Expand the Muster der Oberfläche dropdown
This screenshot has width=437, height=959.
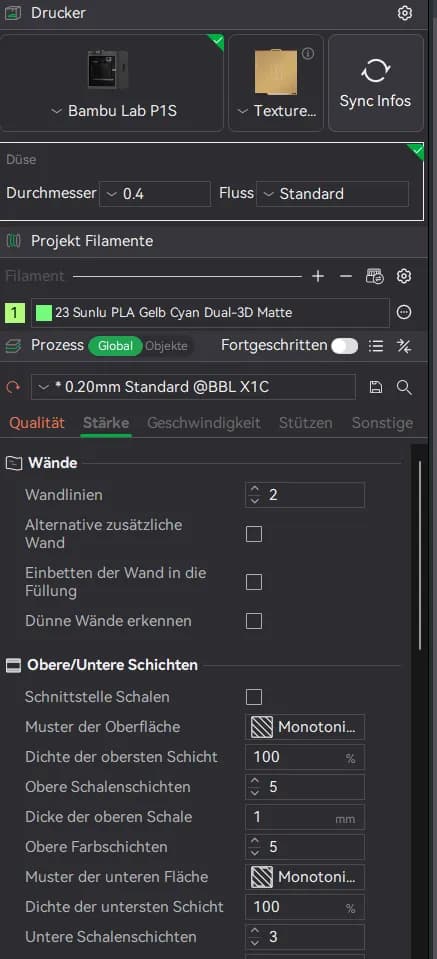click(305, 727)
